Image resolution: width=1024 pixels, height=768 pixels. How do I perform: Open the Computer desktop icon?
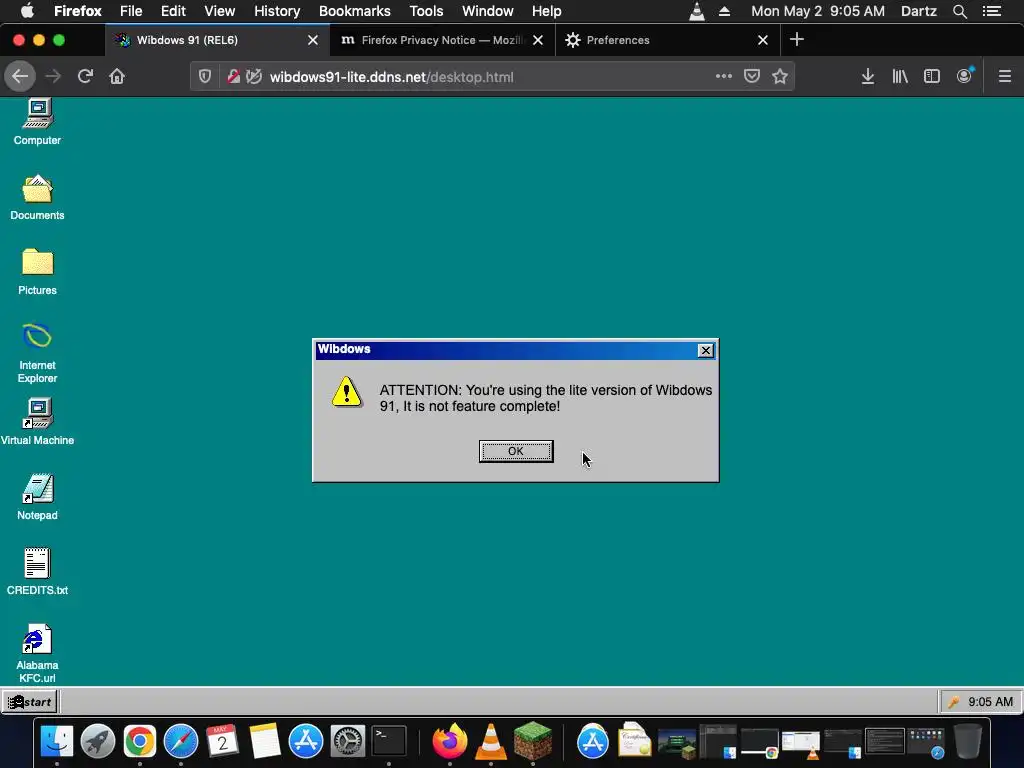pos(37,122)
